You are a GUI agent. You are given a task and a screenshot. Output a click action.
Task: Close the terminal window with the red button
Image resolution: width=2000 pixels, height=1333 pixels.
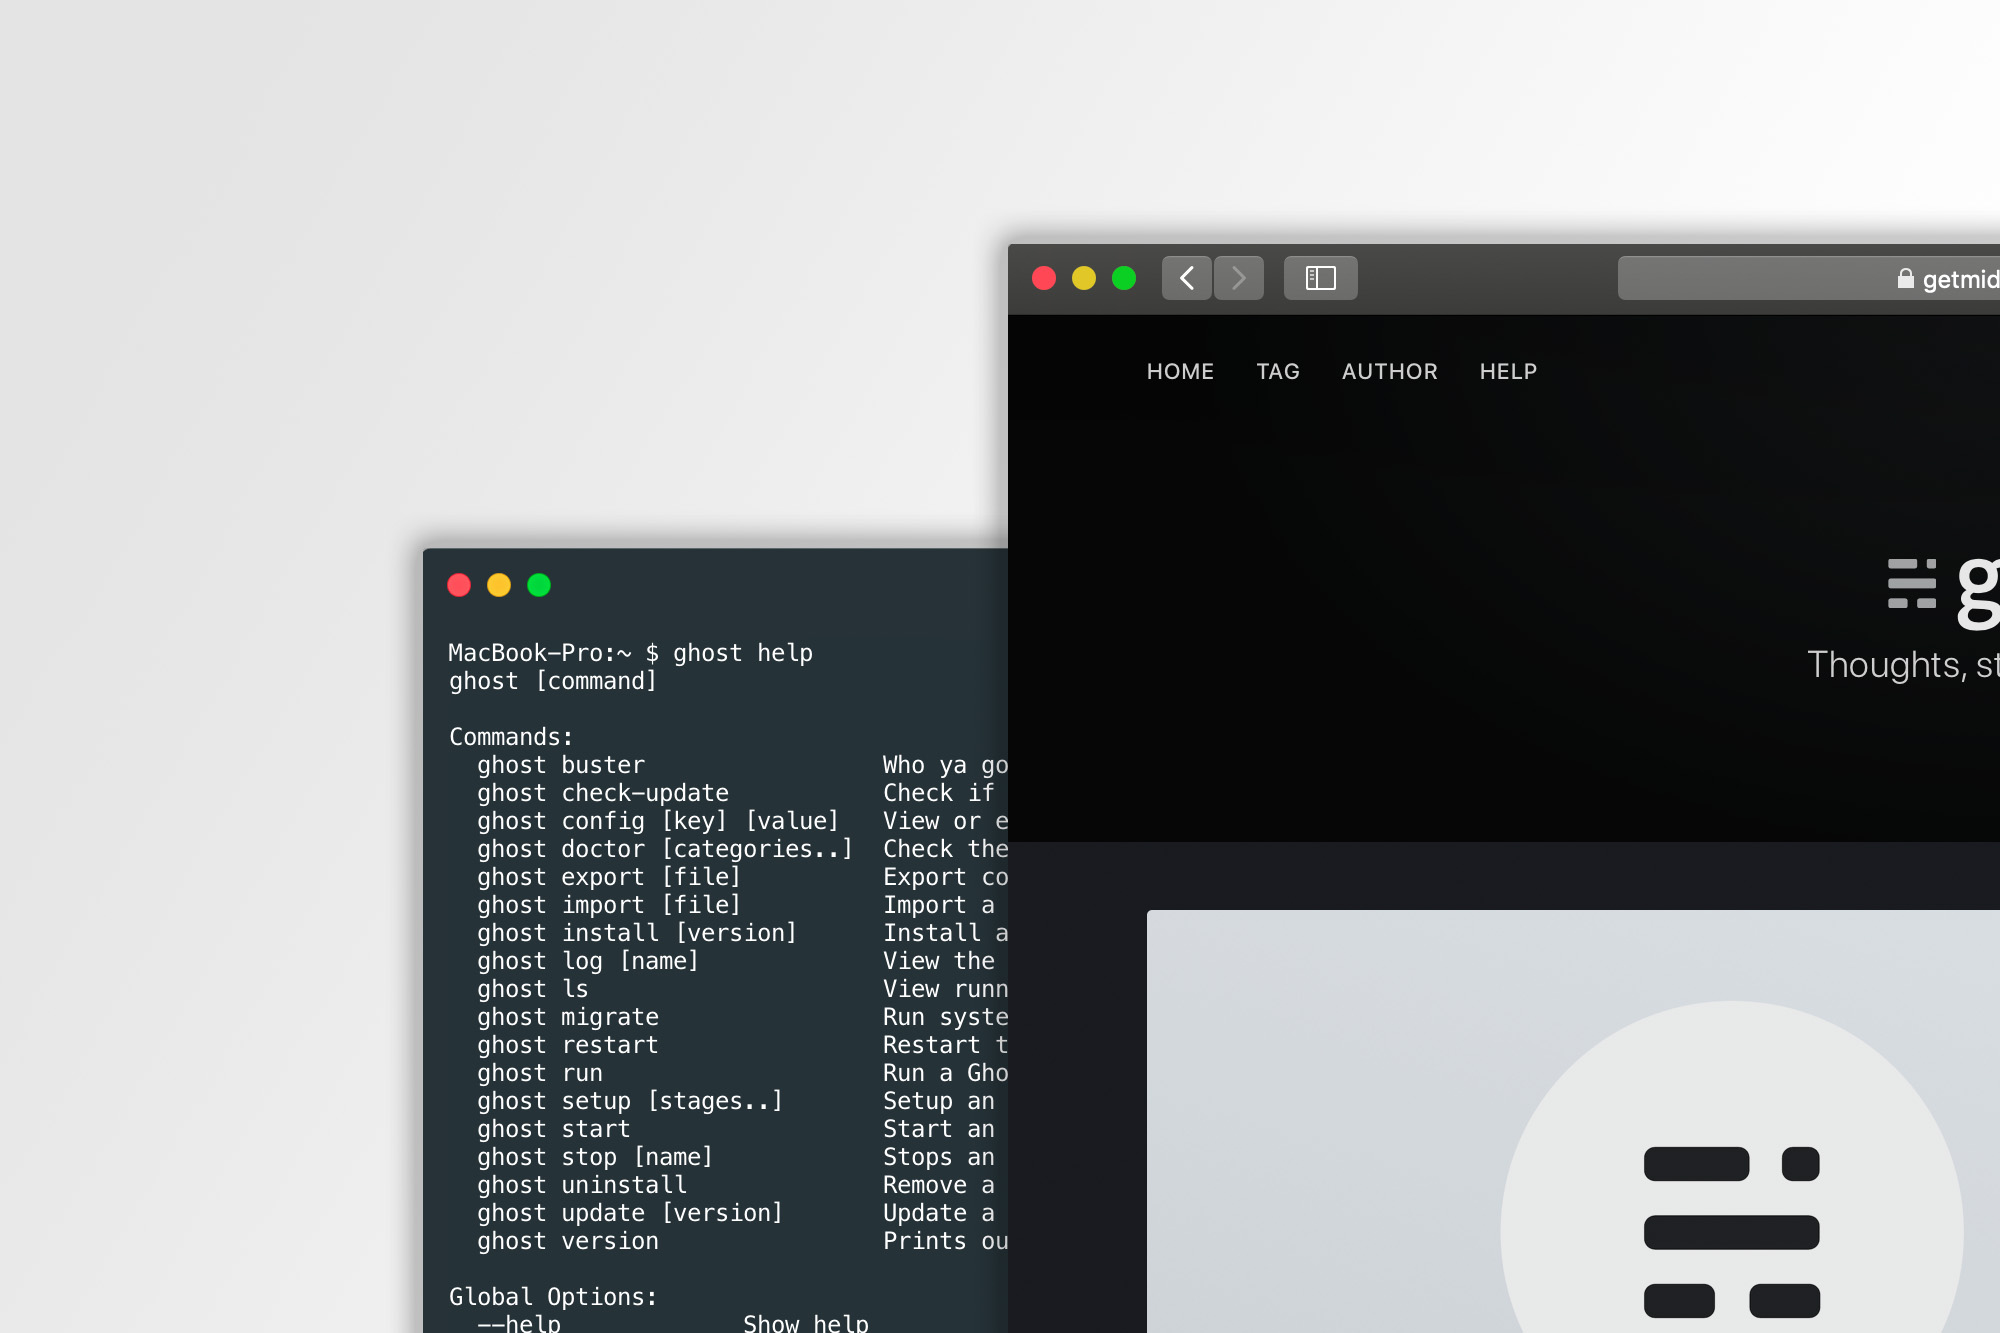459,585
